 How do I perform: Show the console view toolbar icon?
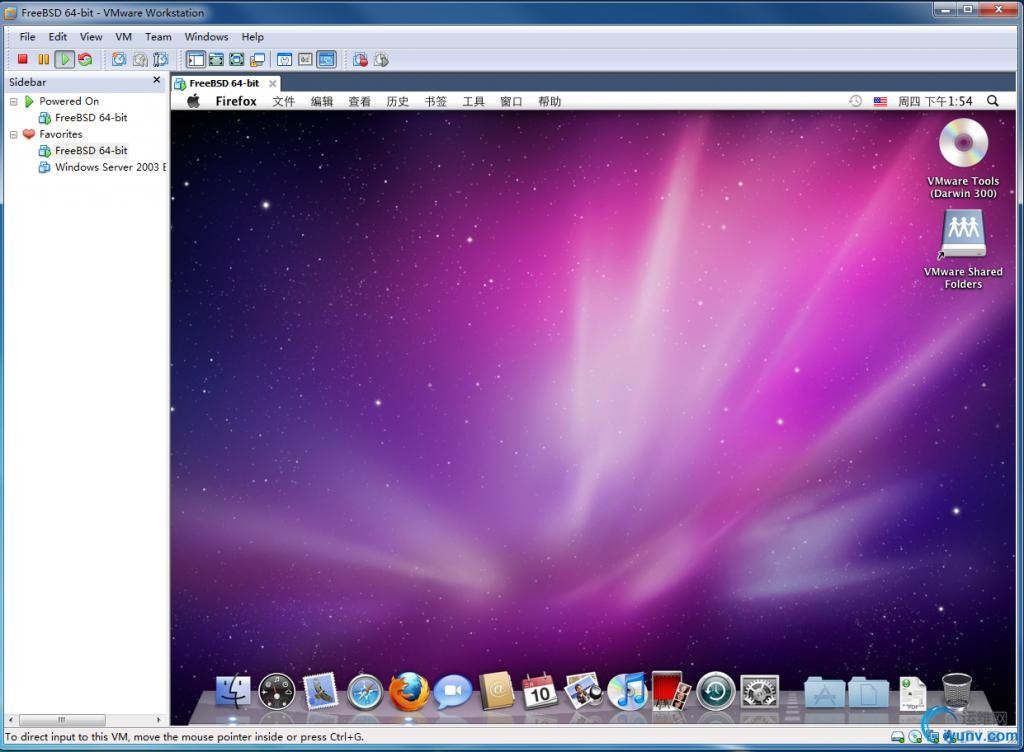[327, 59]
